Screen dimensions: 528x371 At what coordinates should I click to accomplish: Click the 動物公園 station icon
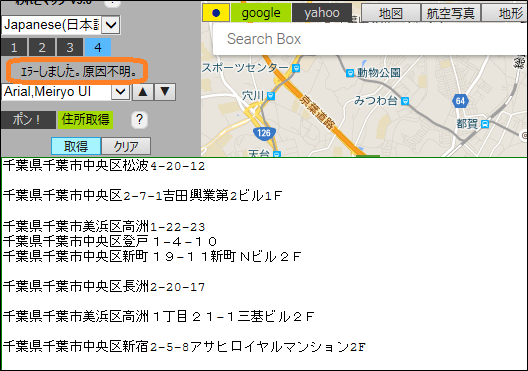[x=350, y=73]
